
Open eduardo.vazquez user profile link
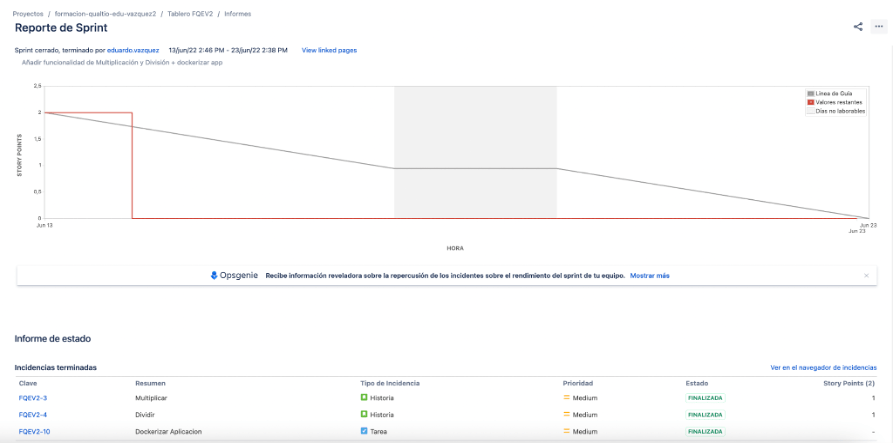pyautogui.click(x=133, y=49)
